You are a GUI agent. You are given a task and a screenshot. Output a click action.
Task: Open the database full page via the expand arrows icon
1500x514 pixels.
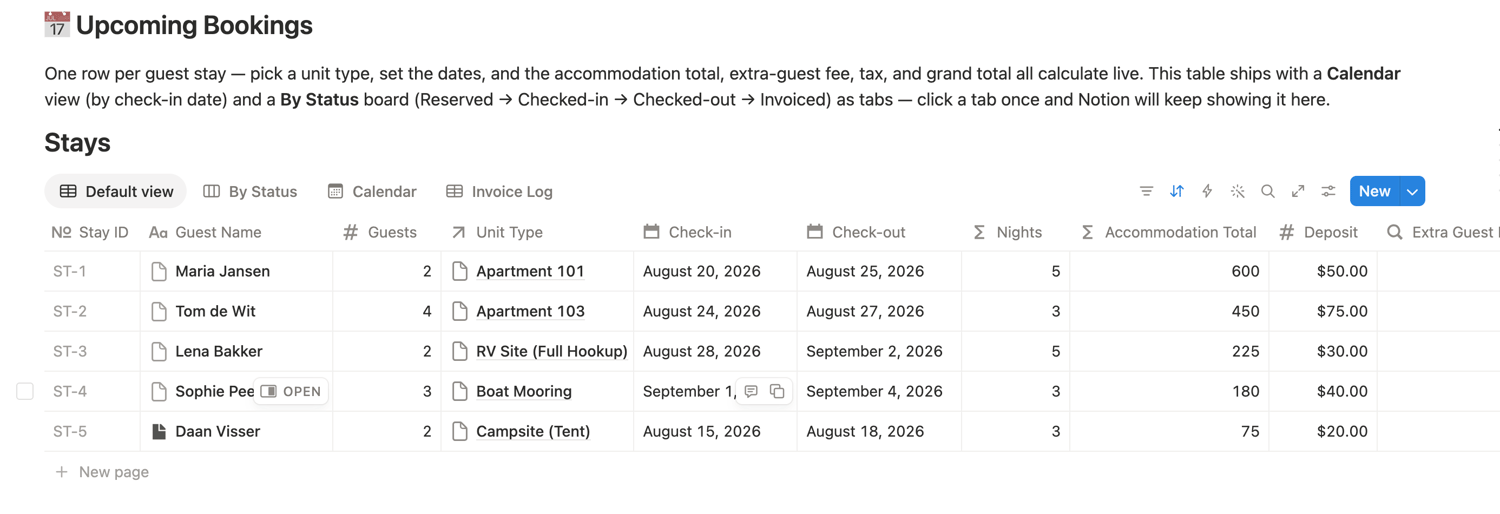tap(1298, 191)
